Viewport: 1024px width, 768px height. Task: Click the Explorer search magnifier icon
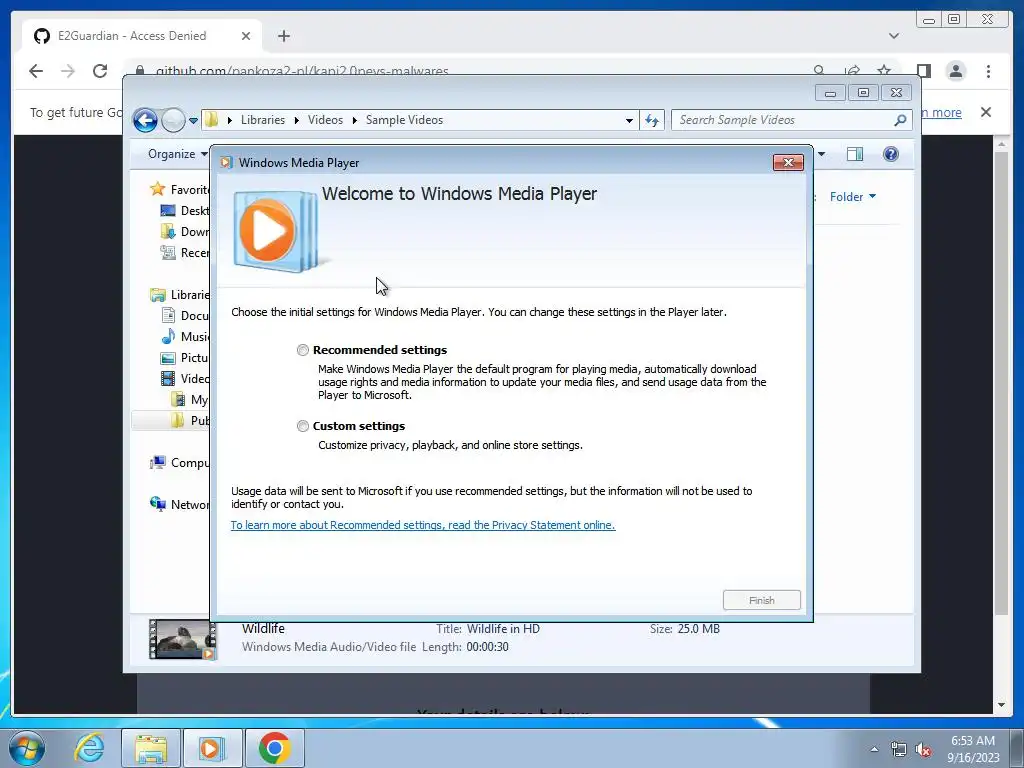tap(901, 120)
